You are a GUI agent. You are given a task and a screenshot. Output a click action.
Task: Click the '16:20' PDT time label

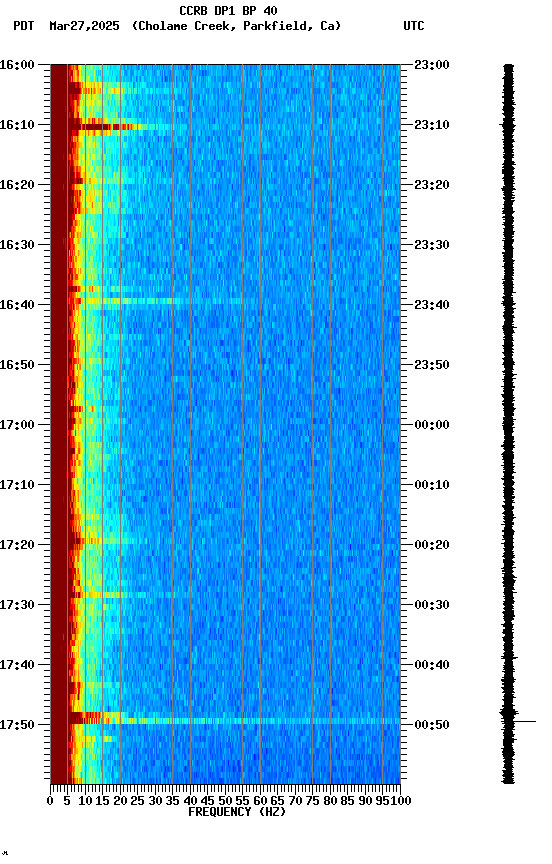coord(17,185)
